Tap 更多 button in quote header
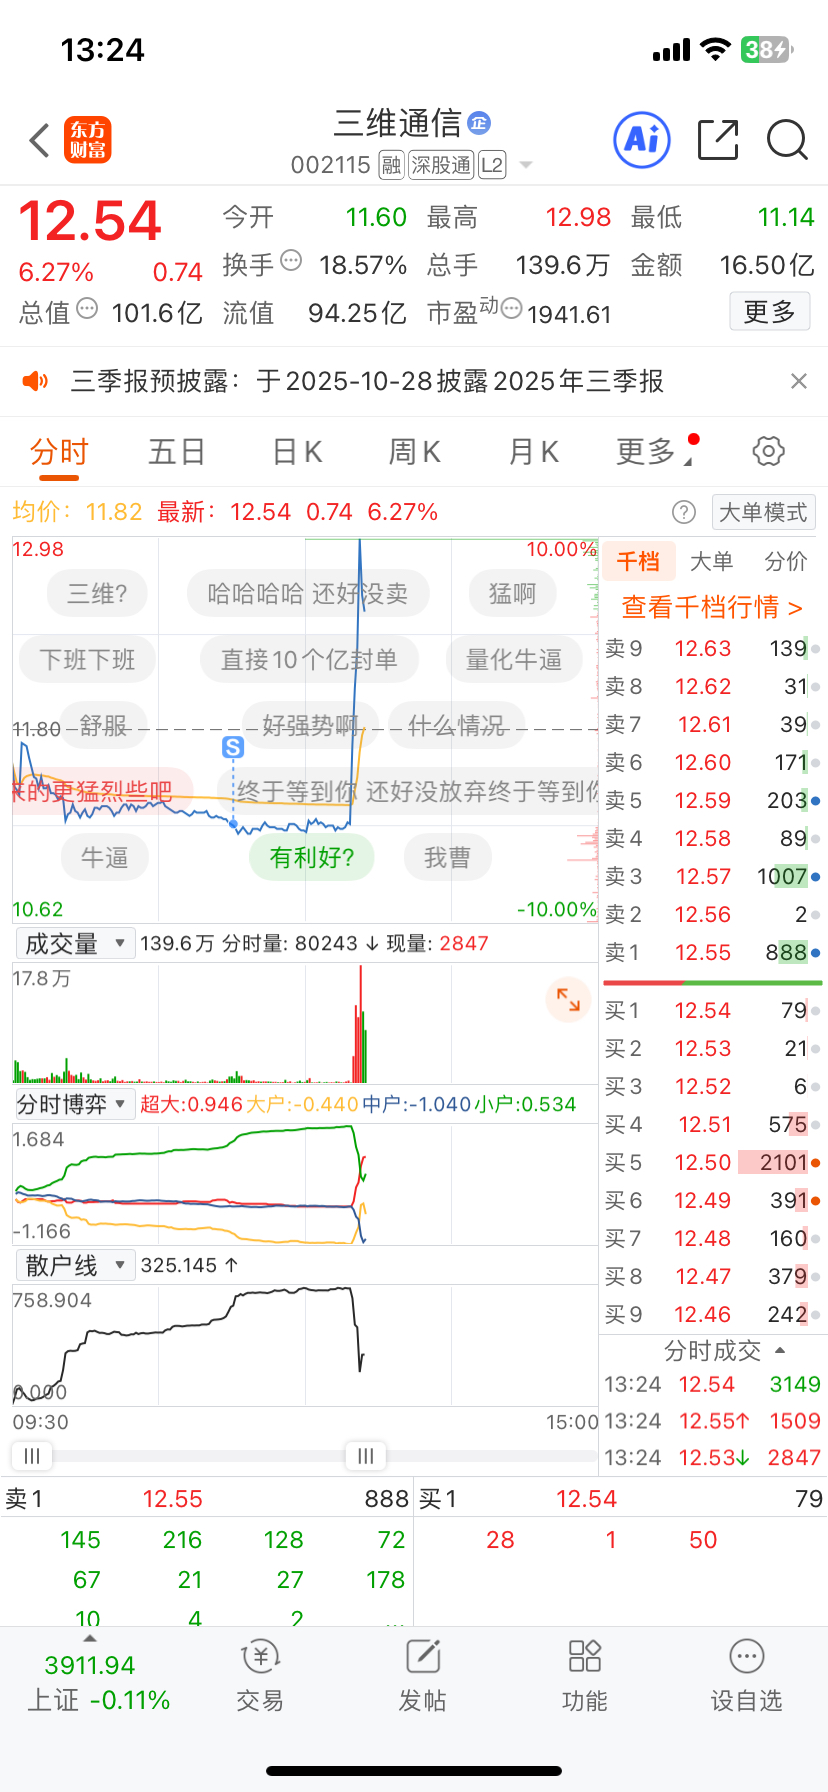828x1792 pixels. tap(769, 312)
